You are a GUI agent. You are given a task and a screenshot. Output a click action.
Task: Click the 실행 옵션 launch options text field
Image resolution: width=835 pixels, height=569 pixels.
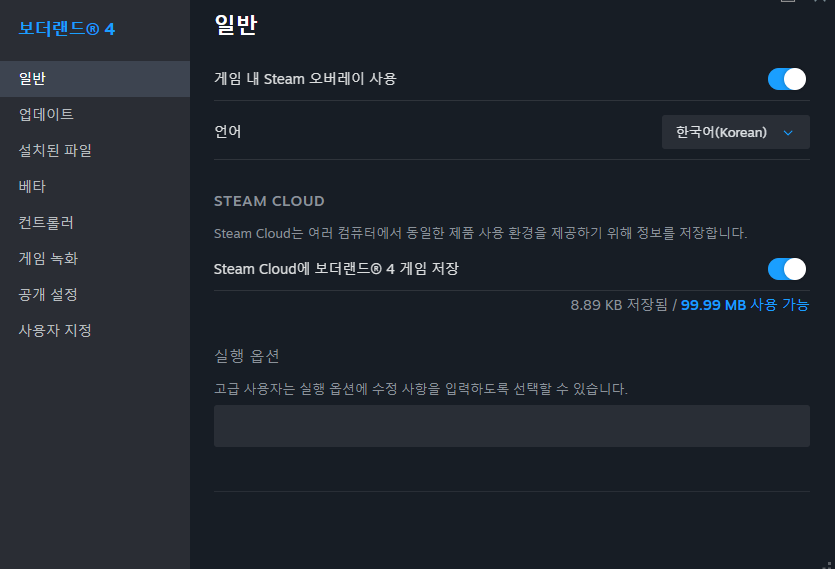click(511, 426)
